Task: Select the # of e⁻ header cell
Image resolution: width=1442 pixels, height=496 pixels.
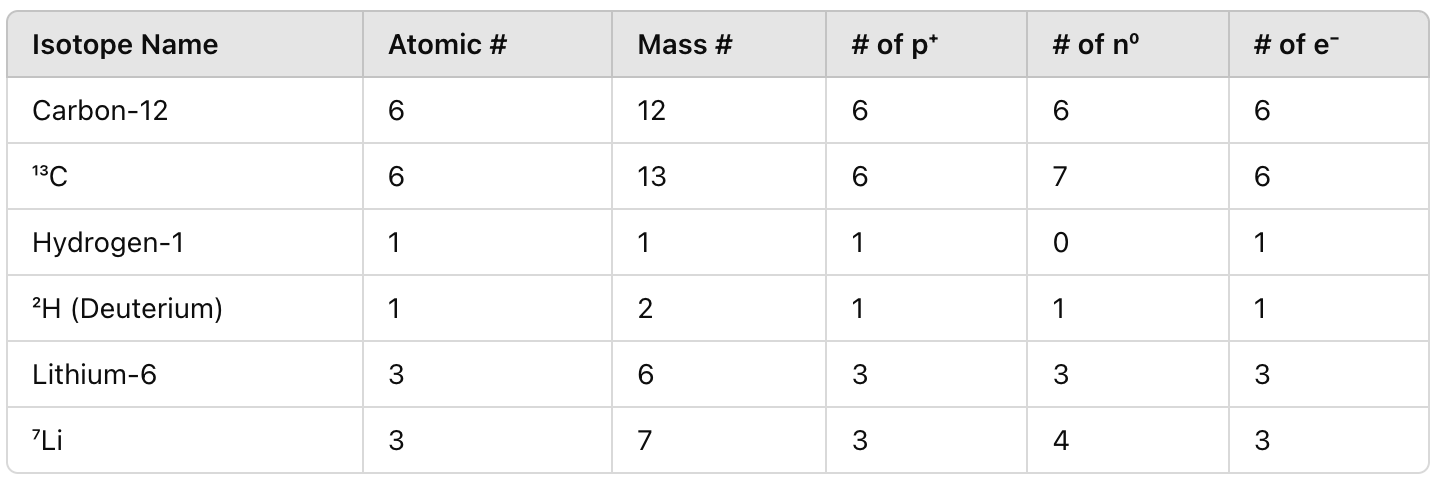Action: (x=1329, y=44)
